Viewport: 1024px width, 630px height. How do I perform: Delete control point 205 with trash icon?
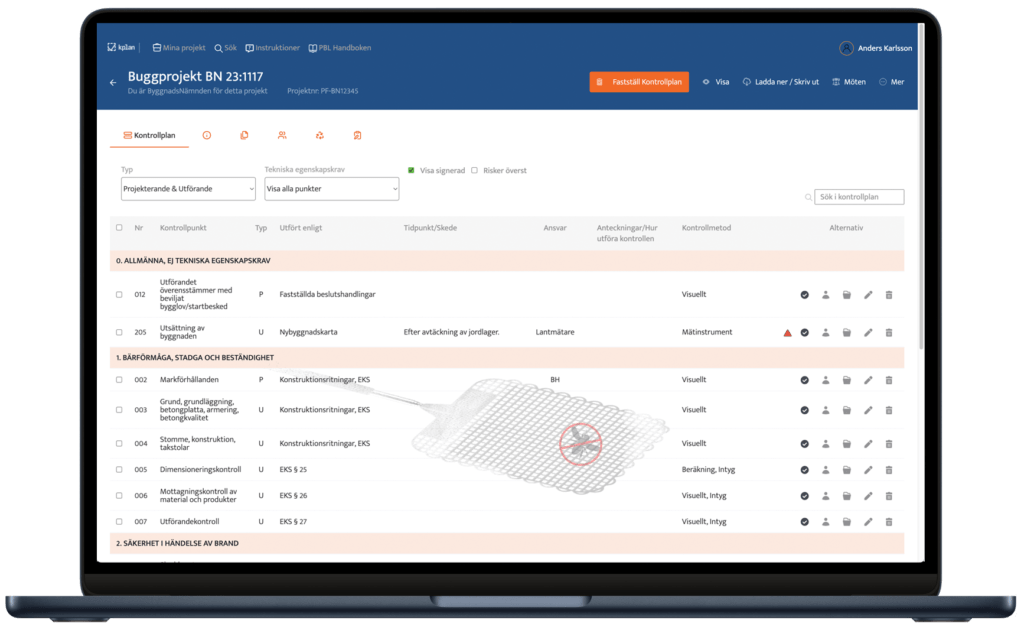888,332
